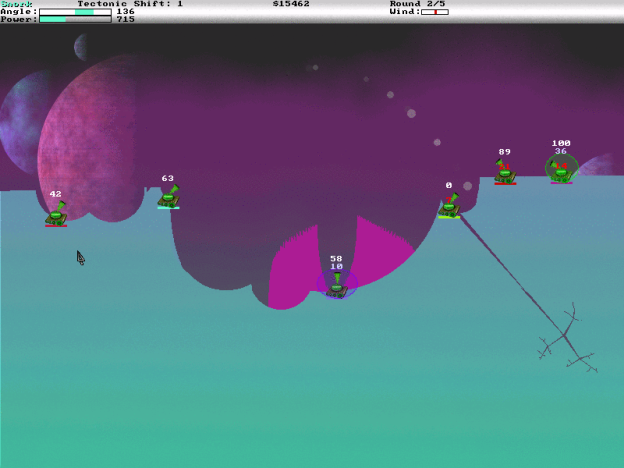624x468 pixels.
Task: Click the shielded tank in the crater
Action: [337, 285]
